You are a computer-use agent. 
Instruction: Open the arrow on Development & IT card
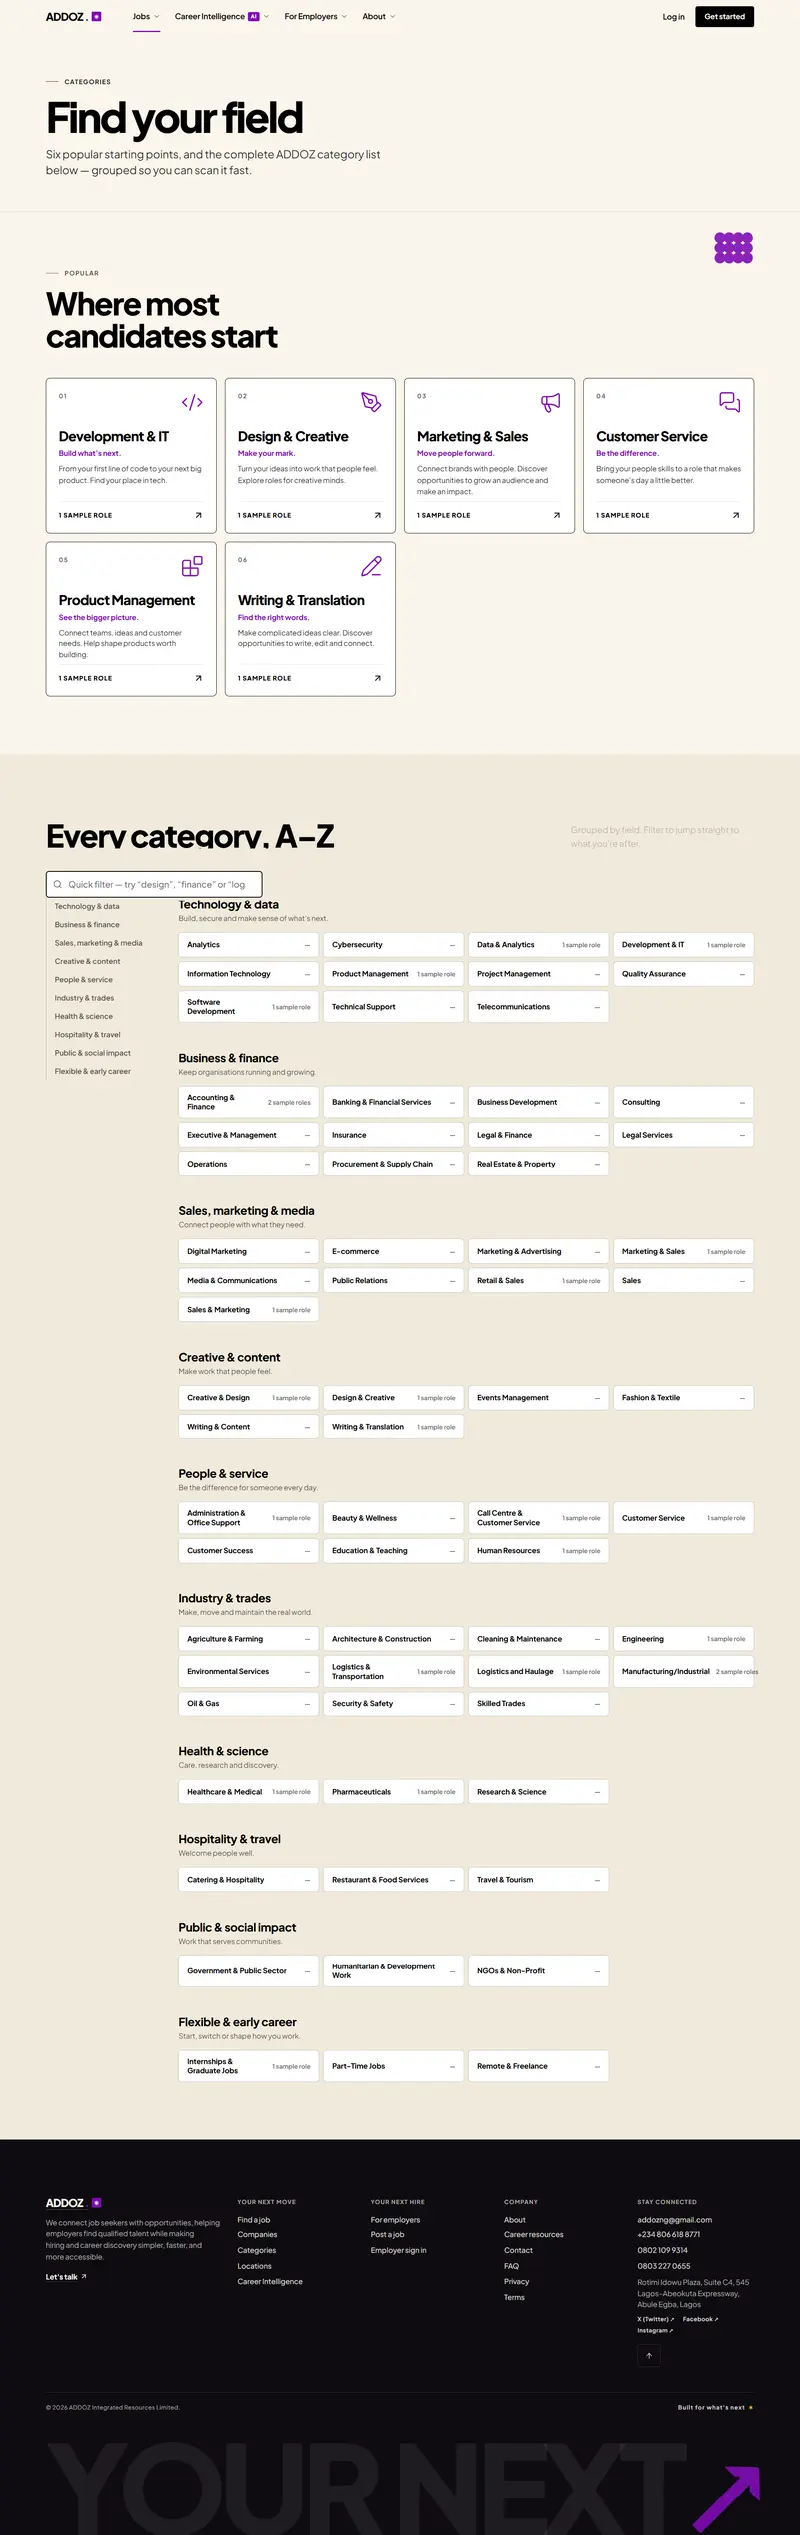pos(198,516)
